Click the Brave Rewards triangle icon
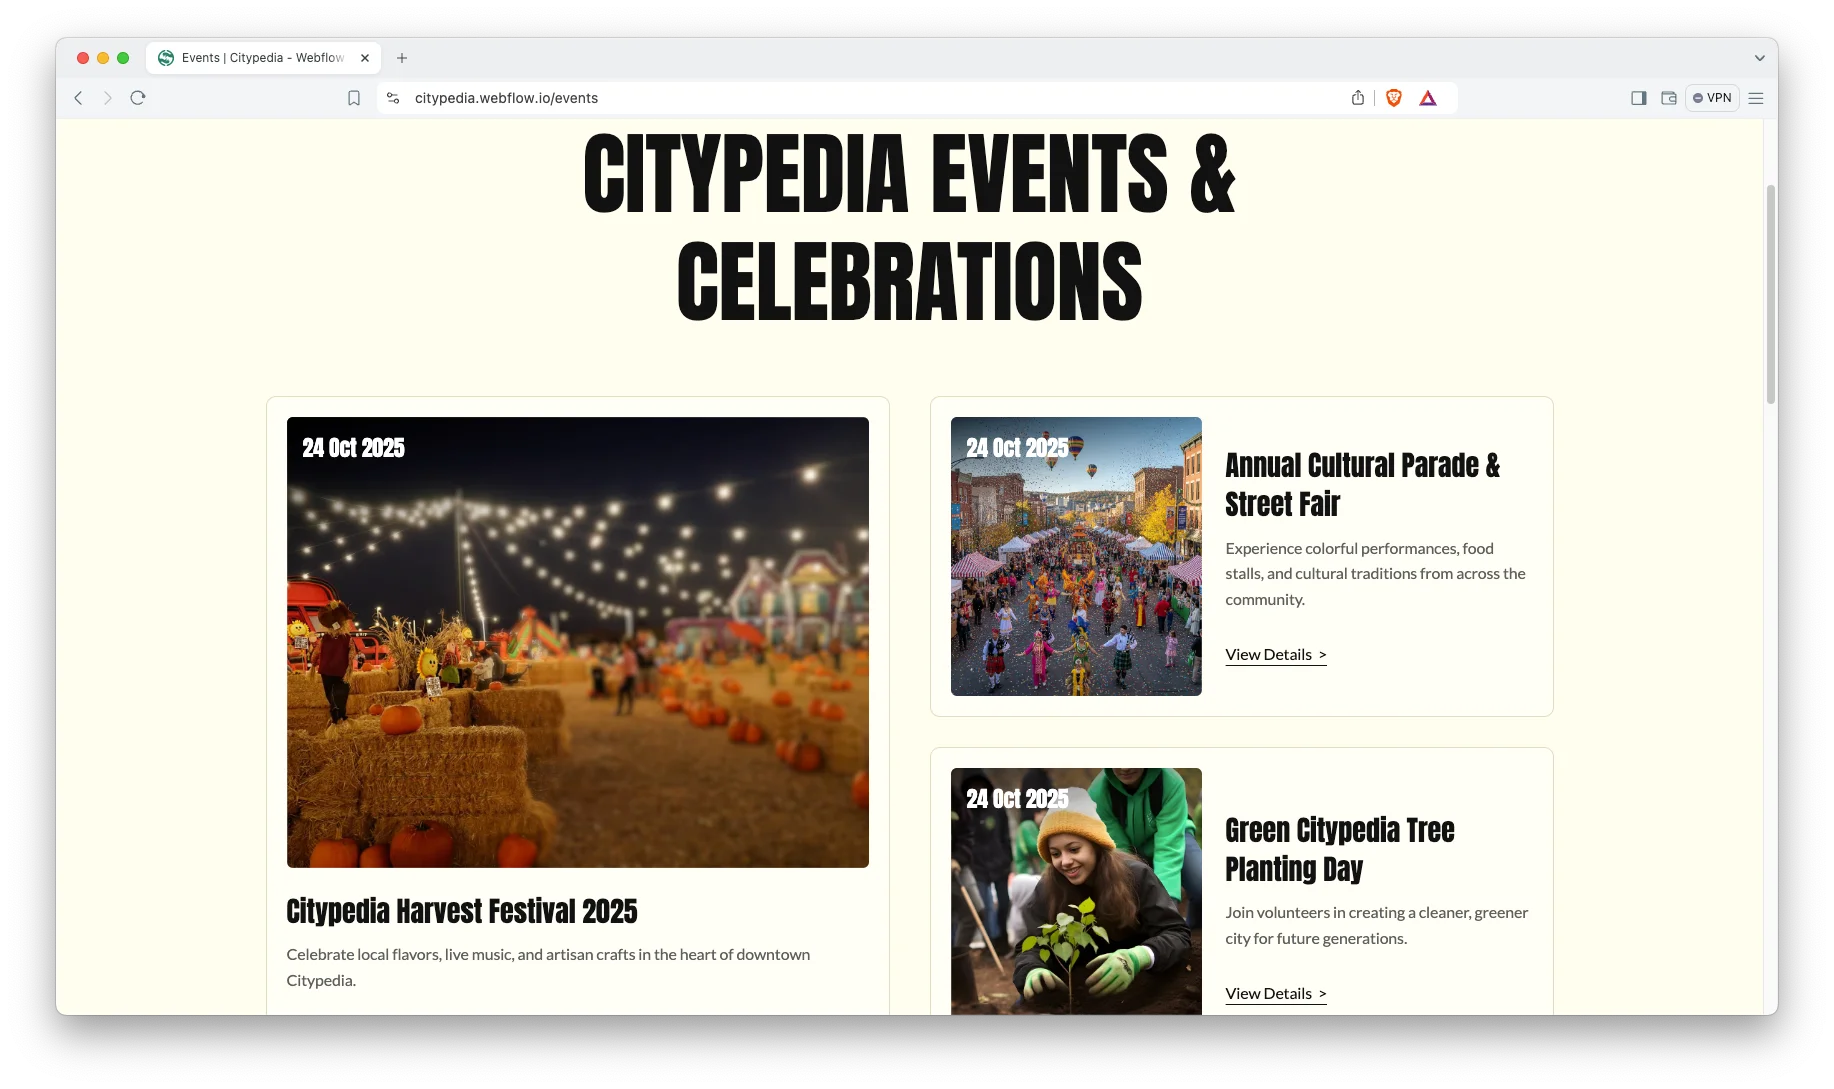 1428,98
